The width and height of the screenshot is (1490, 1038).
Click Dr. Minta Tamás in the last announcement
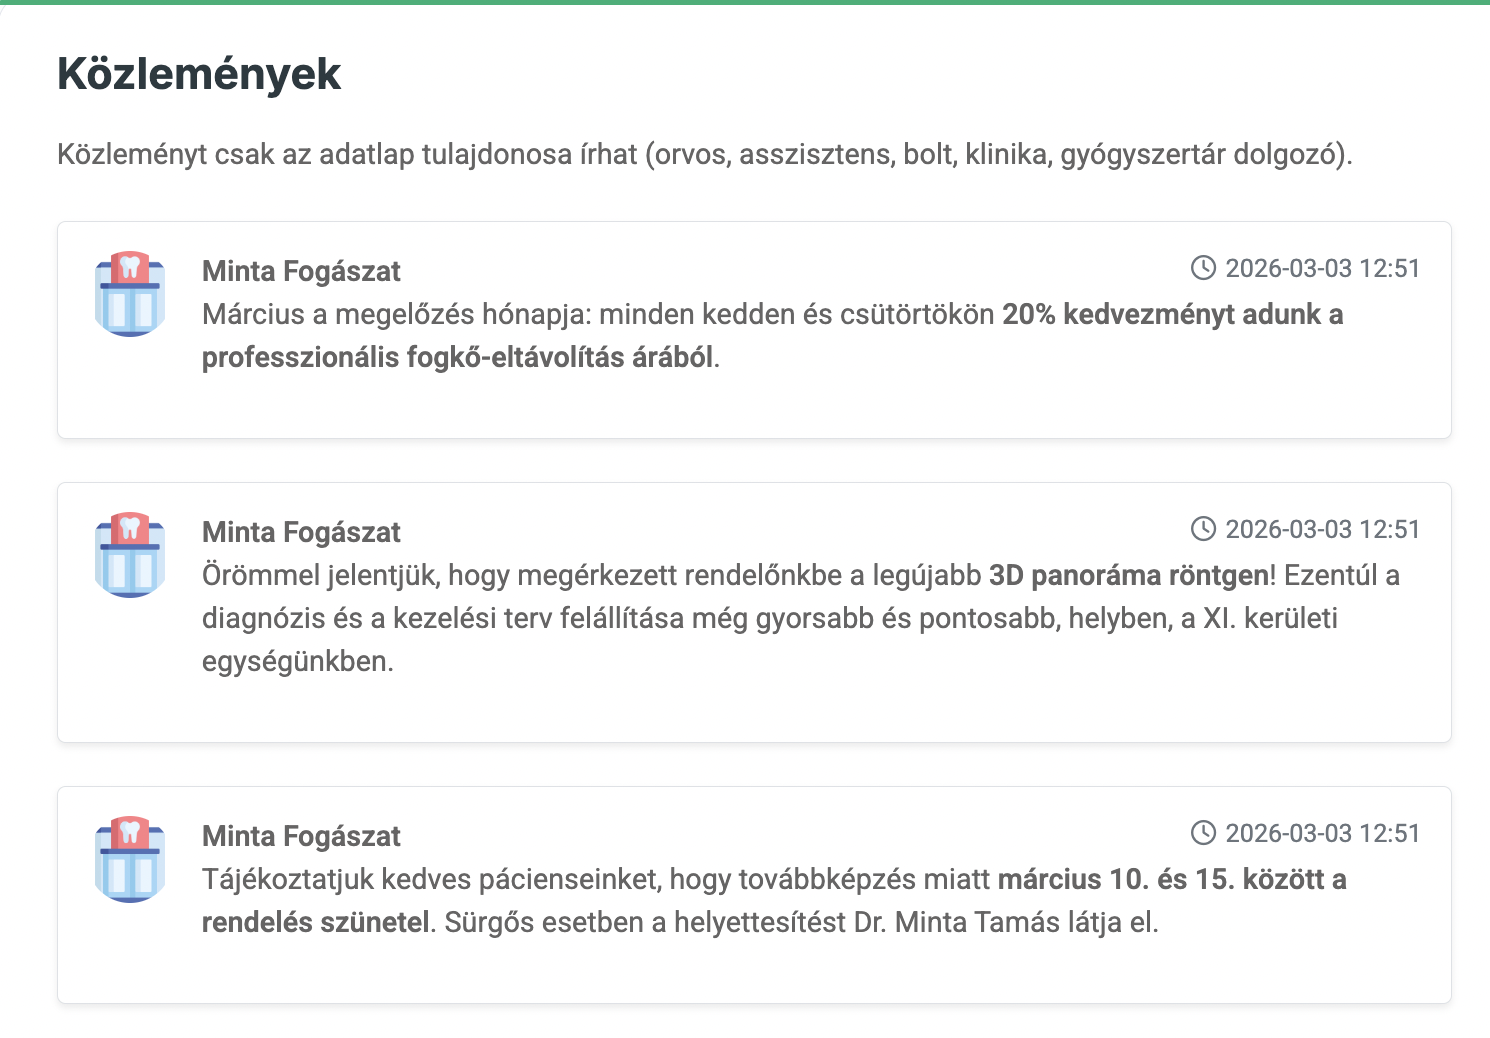(955, 922)
